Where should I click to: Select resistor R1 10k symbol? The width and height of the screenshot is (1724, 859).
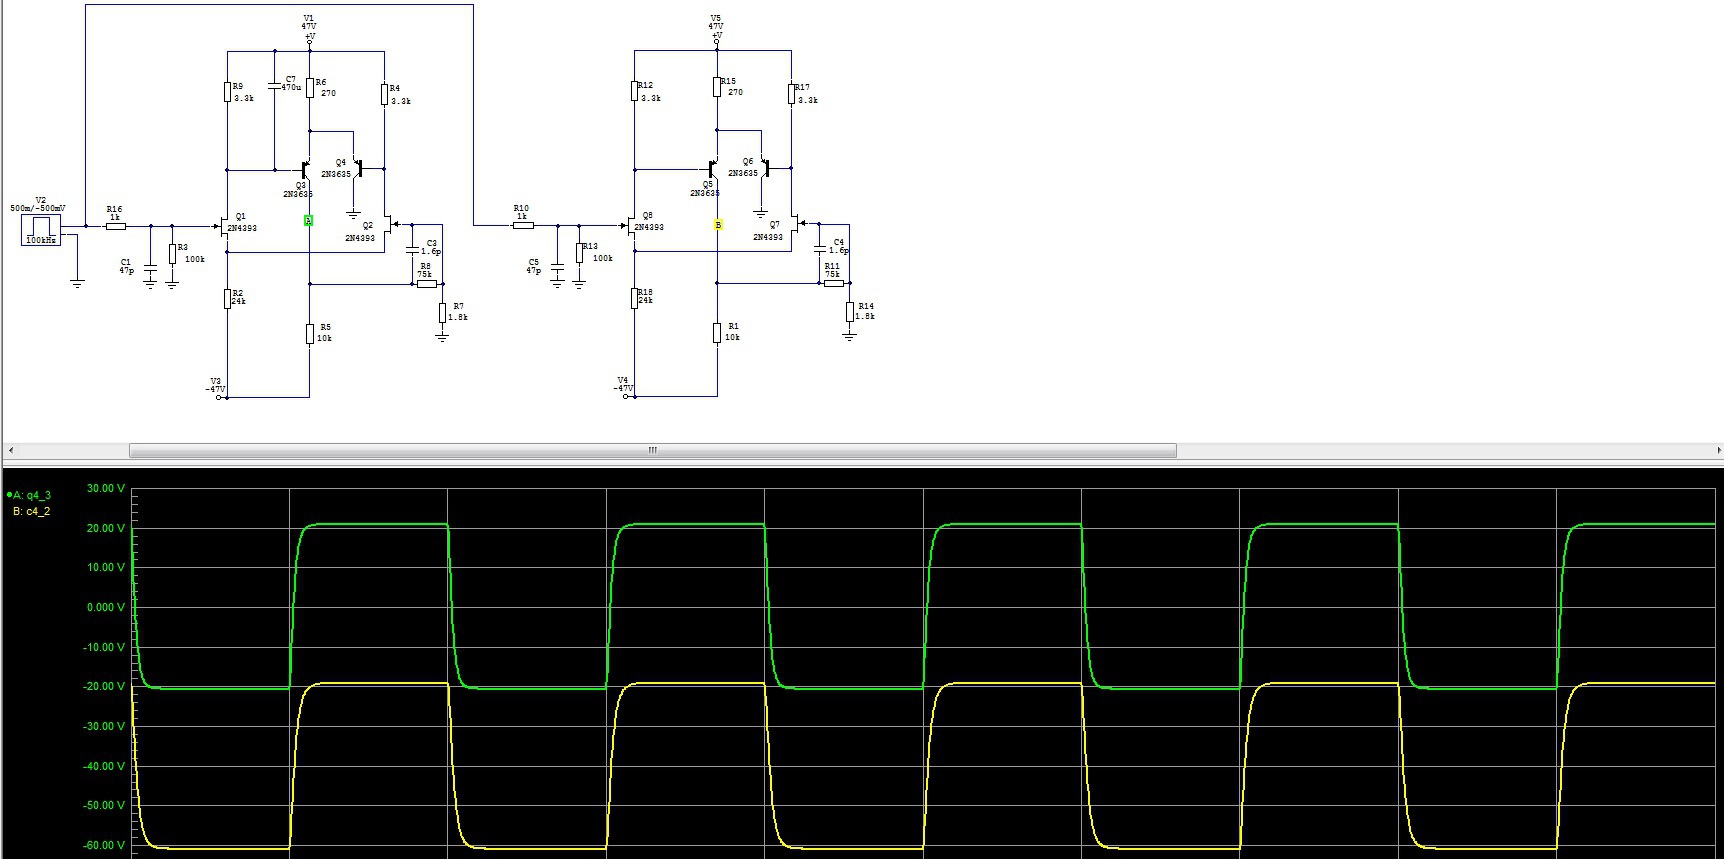pyautogui.click(x=717, y=333)
